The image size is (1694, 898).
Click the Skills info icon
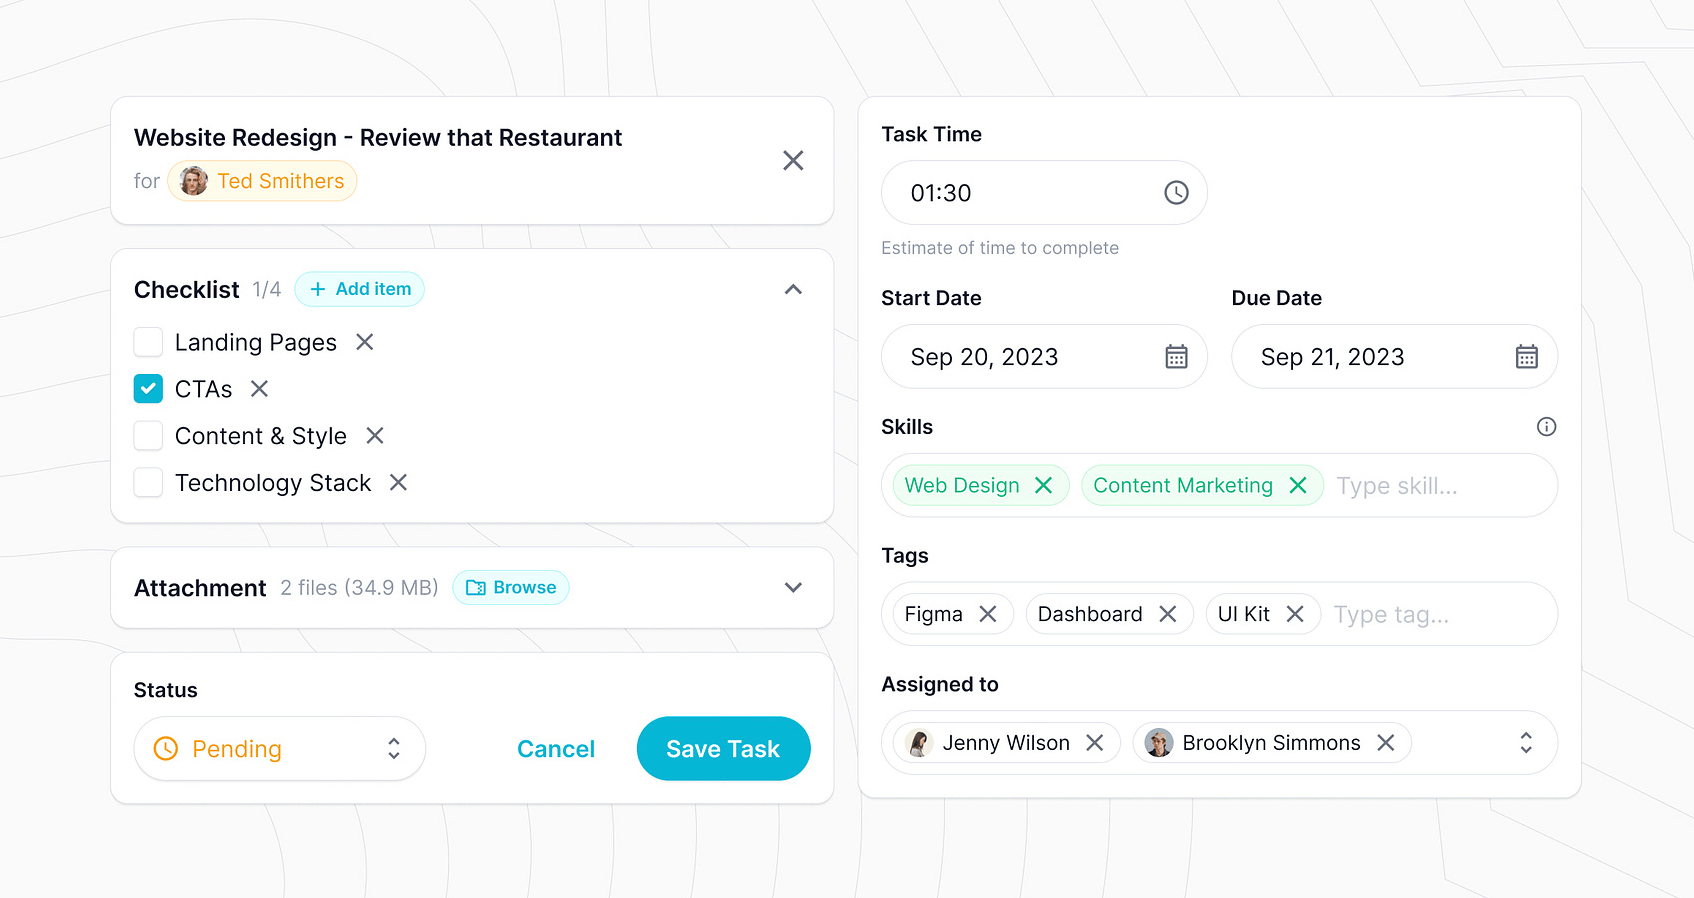coord(1546,427)
